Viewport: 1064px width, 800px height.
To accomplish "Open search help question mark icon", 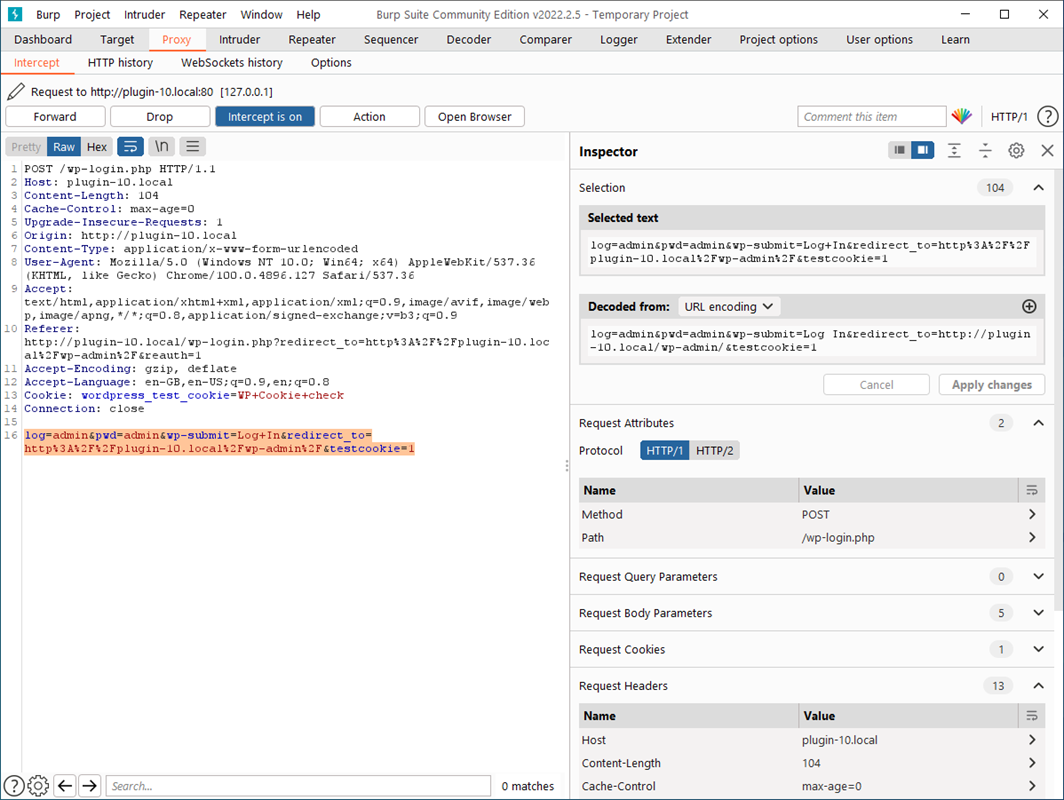I will [14, 786].
